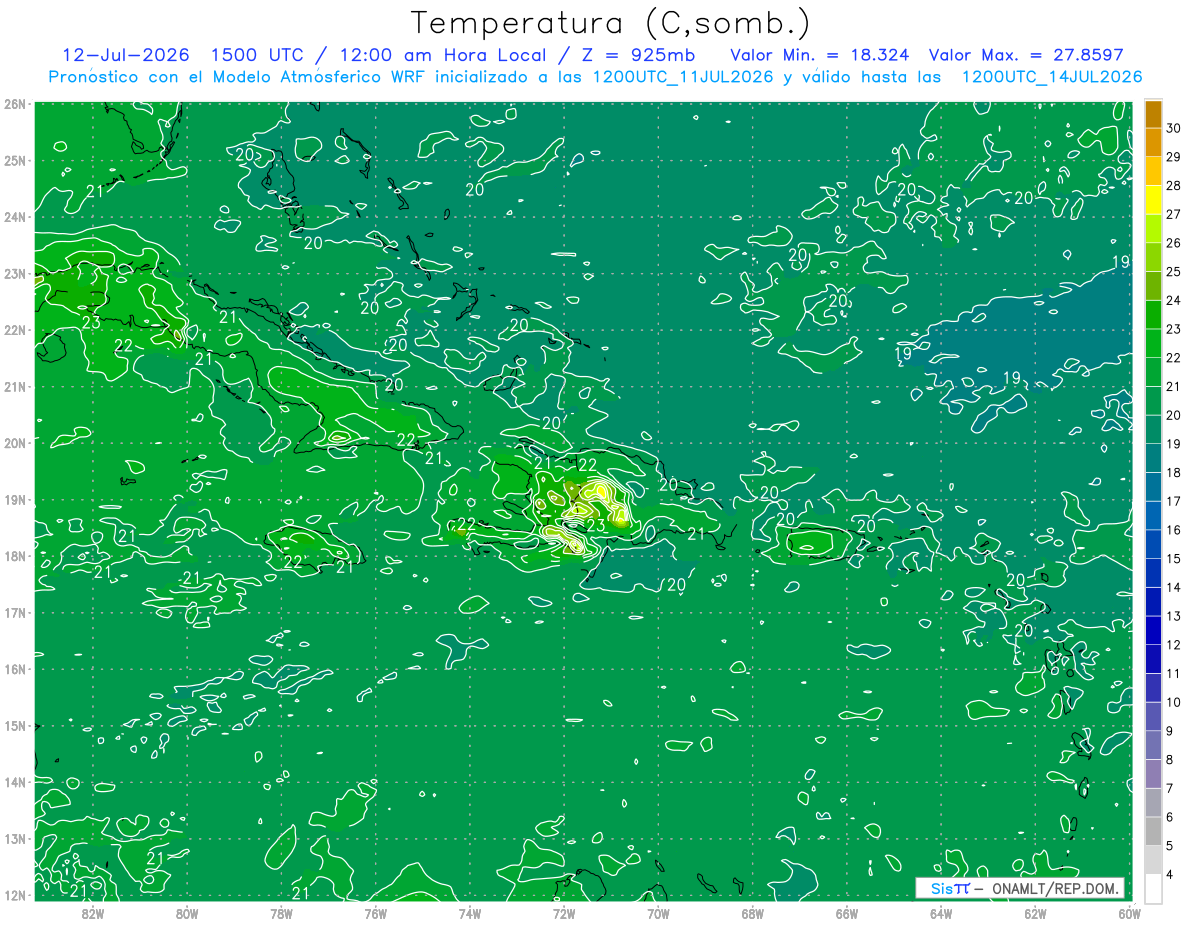Pick the purple swatch between 8 and 9
Screen dimensions: 1200x927
(1153, 745)
